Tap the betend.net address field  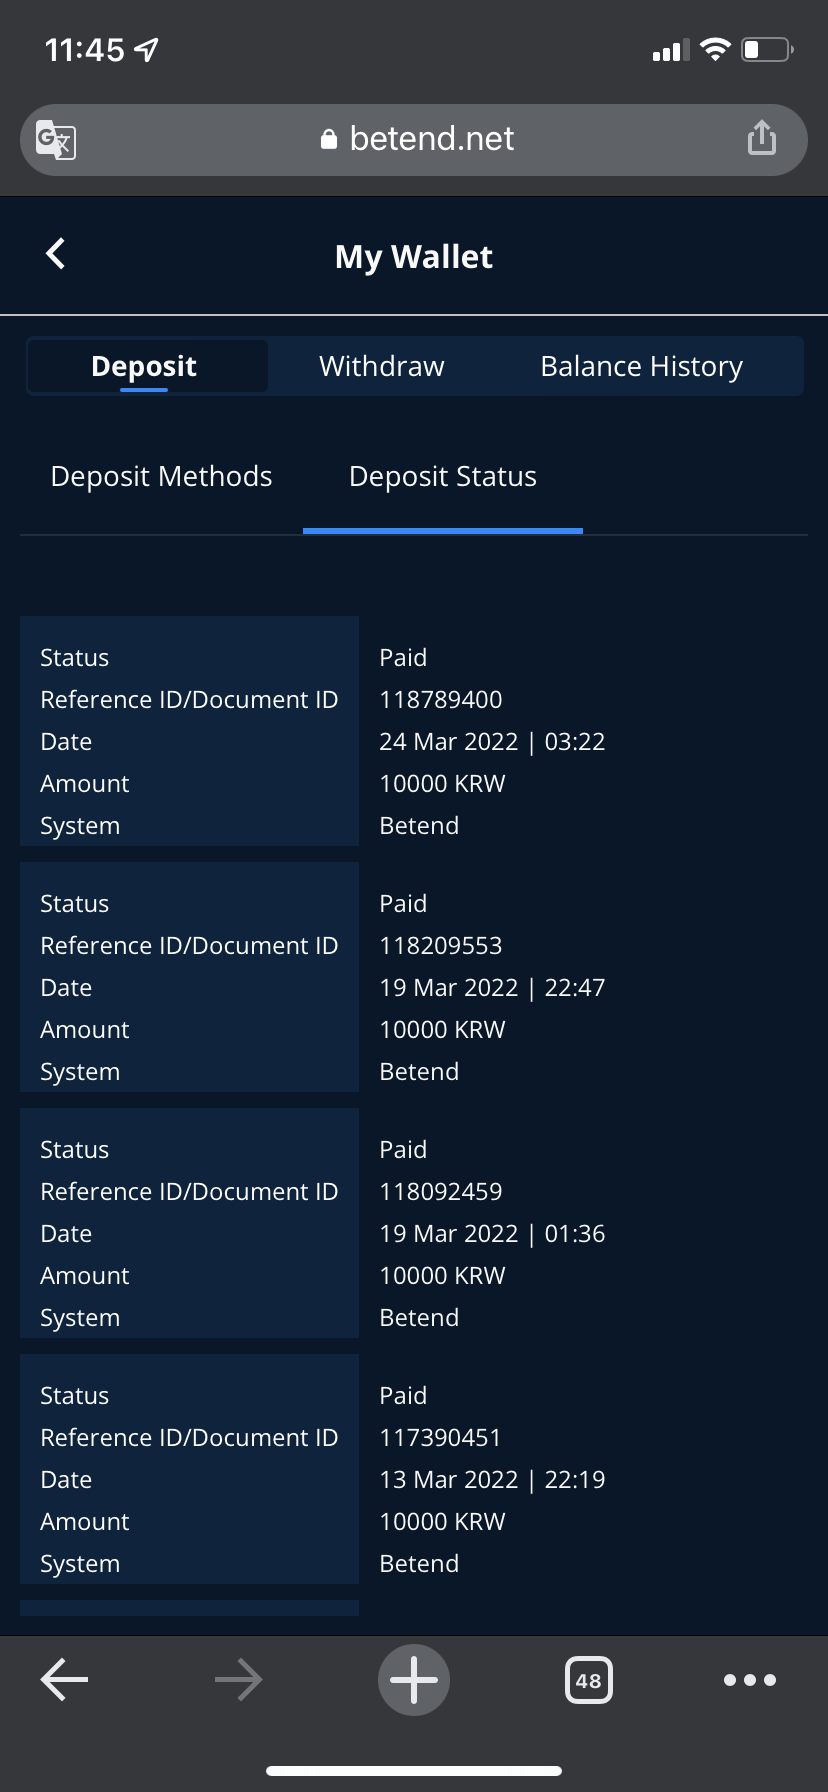point(414,140)
